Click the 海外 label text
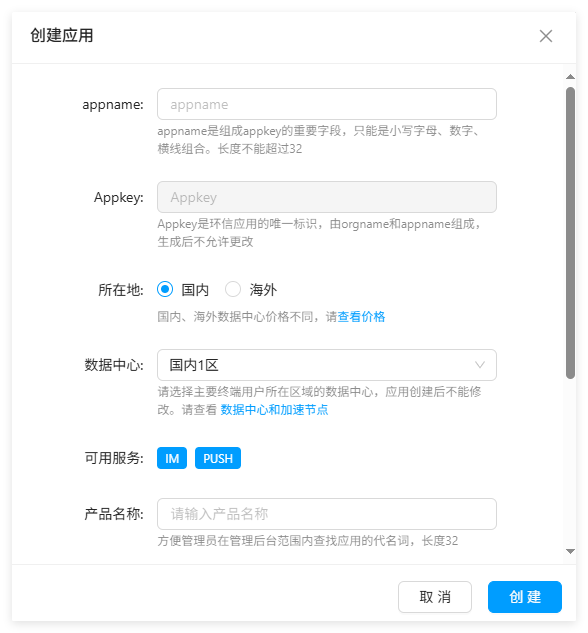Image resolution: width=588 pixels, height=633 pixels. 263,290
